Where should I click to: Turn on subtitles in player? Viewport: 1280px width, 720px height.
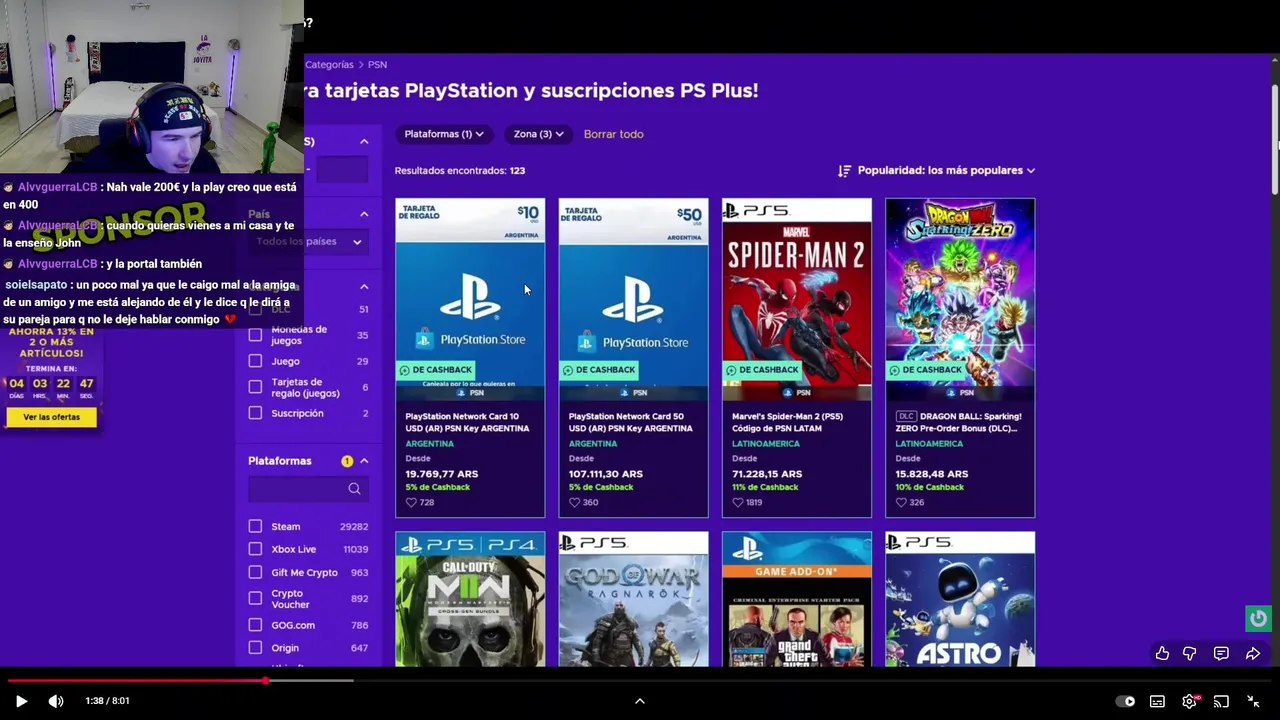click(1157, 701)
